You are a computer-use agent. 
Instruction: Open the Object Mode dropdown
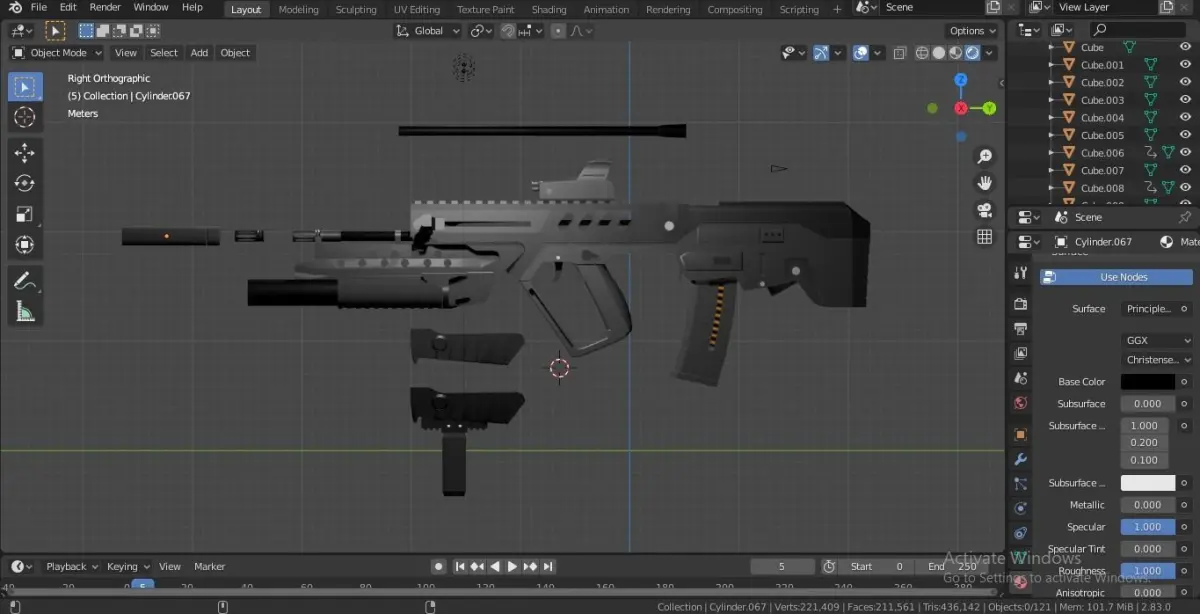click(57, 53)
